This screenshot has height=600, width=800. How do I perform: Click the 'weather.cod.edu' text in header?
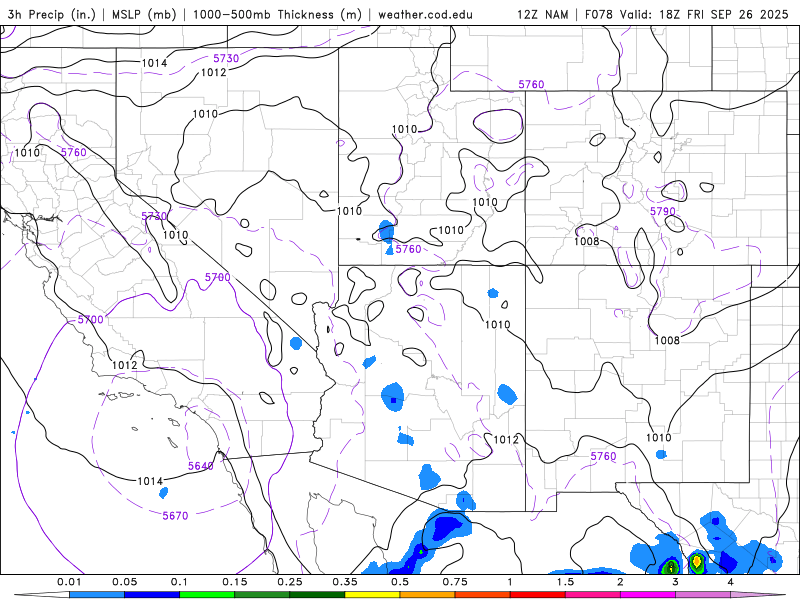[425, 14]
